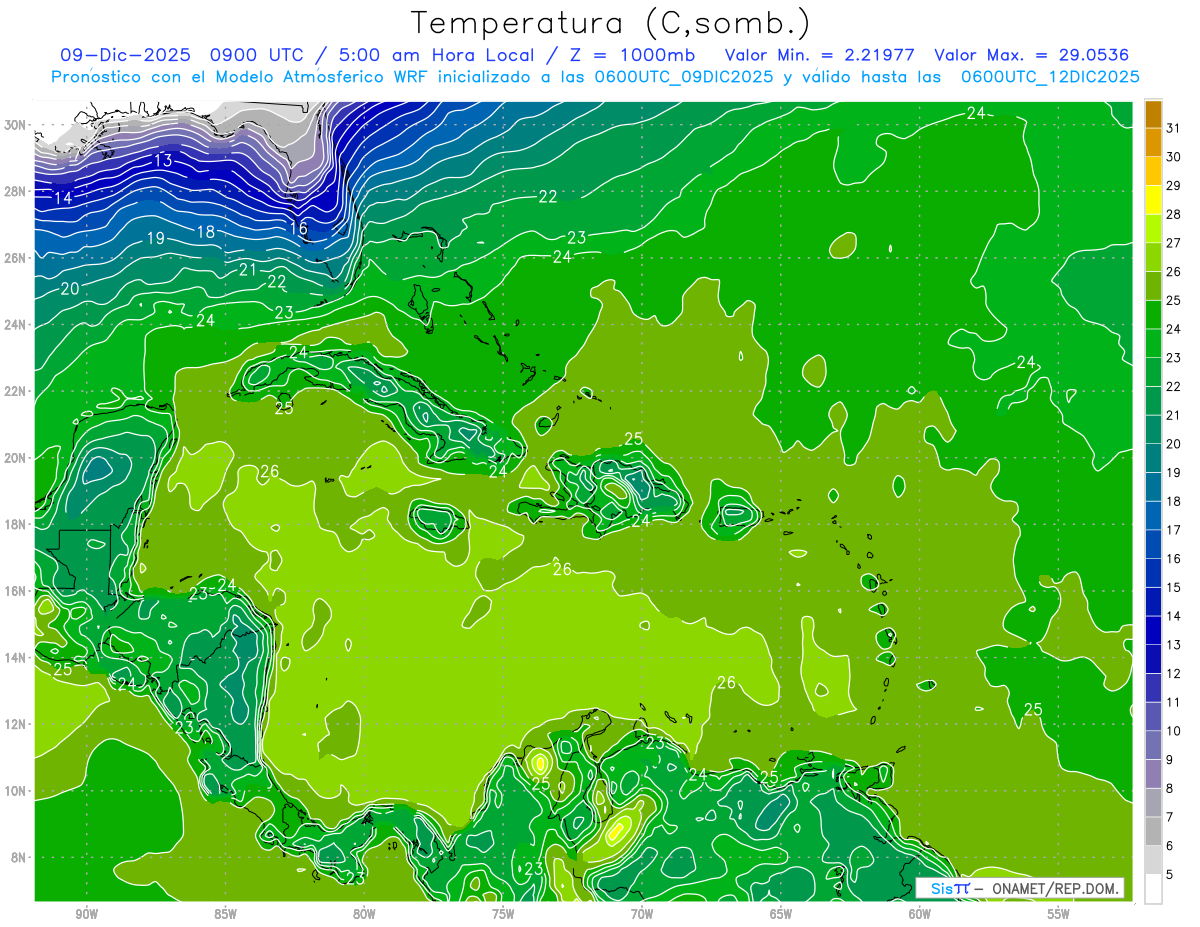Click the "80W" longitude axis label
This screenshot has width=1200, height=927.
click(x=364, y=916)
